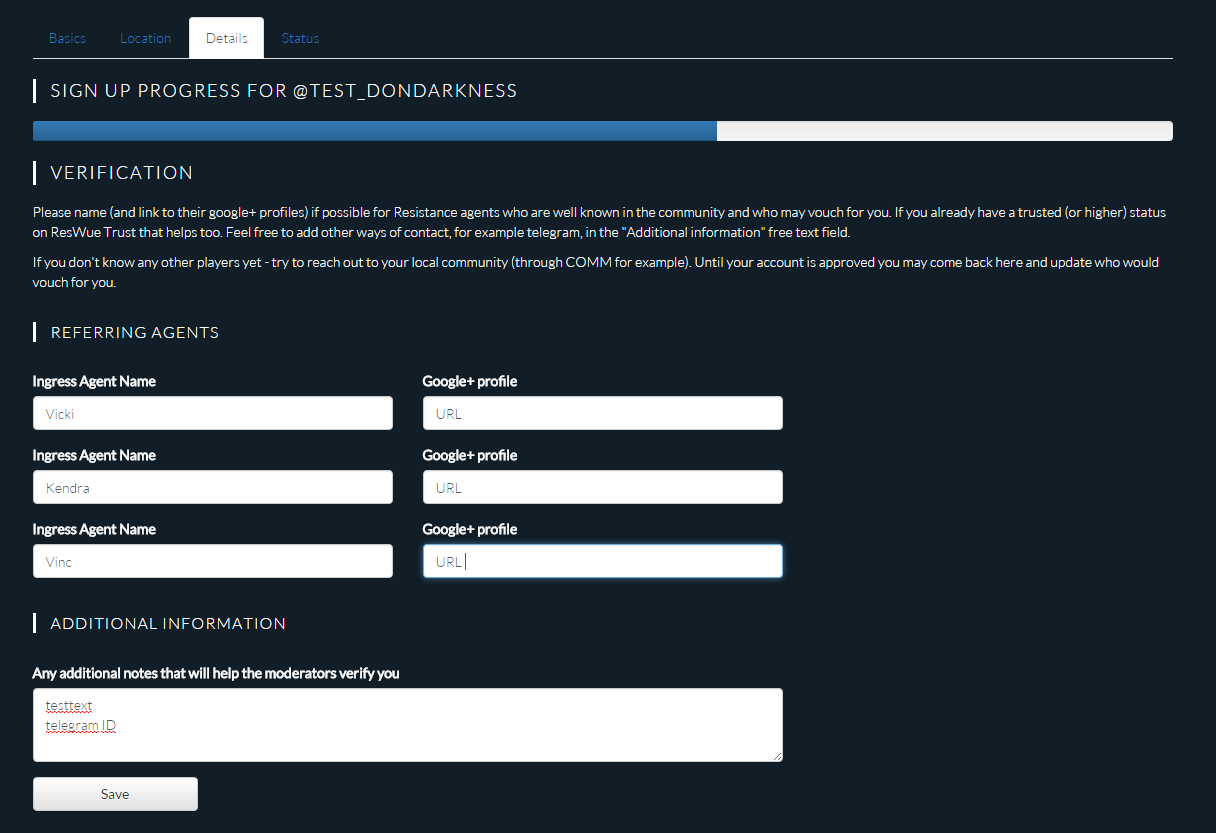Select the Details tab
The width and height of the screenshot is (1216, 833).
(227, 38)
